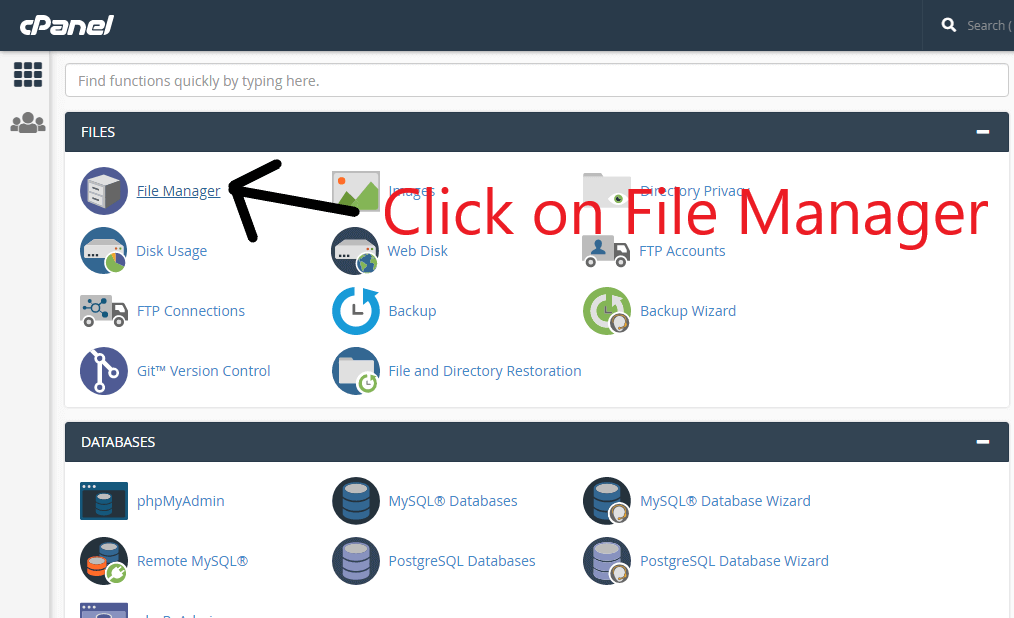The height and width of the screenshot is (618, 1014).
Task: Click the FTP Accounts link
Action: [x=682, y=251]
